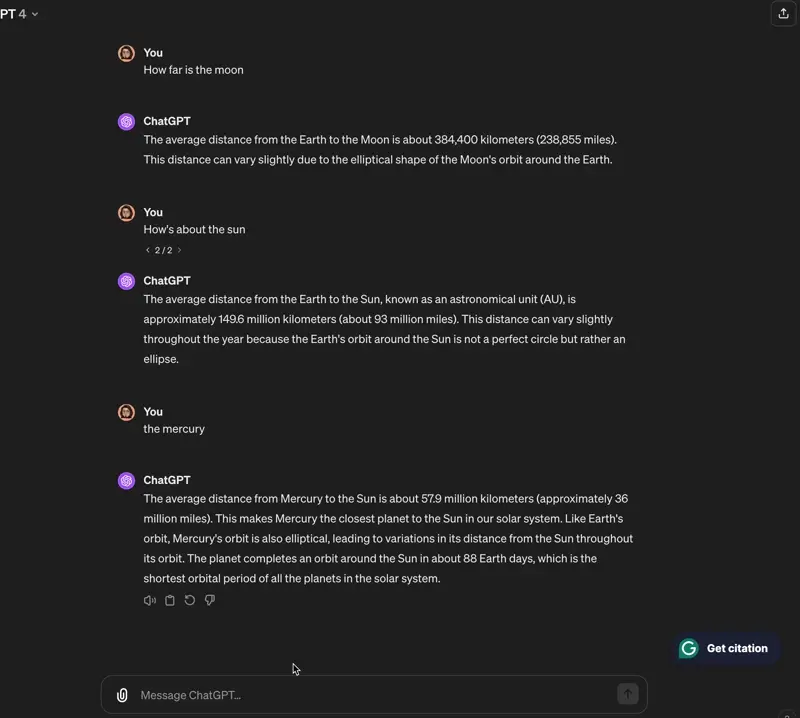Go to previous version of edited message
800x718 pixels.
click(148, 250)
